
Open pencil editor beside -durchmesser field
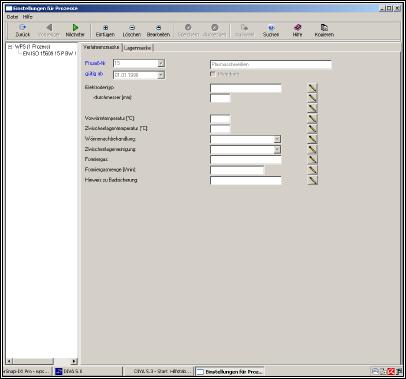click(312, 98)
